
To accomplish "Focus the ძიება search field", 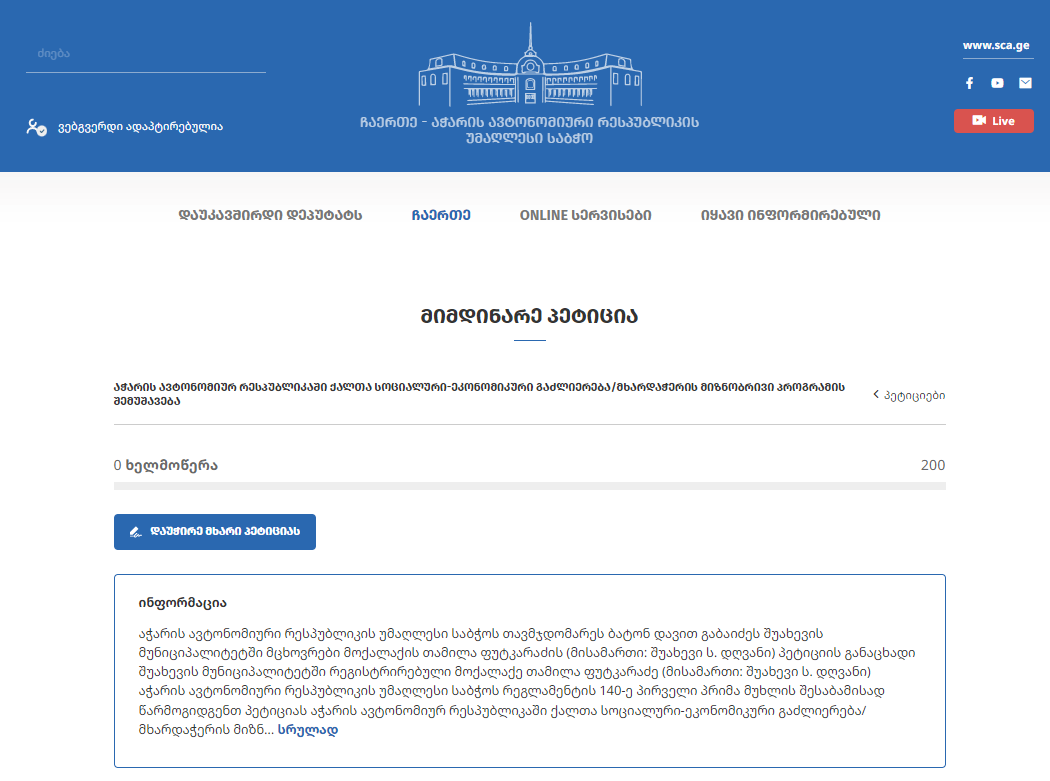I will tap(145, 54).
